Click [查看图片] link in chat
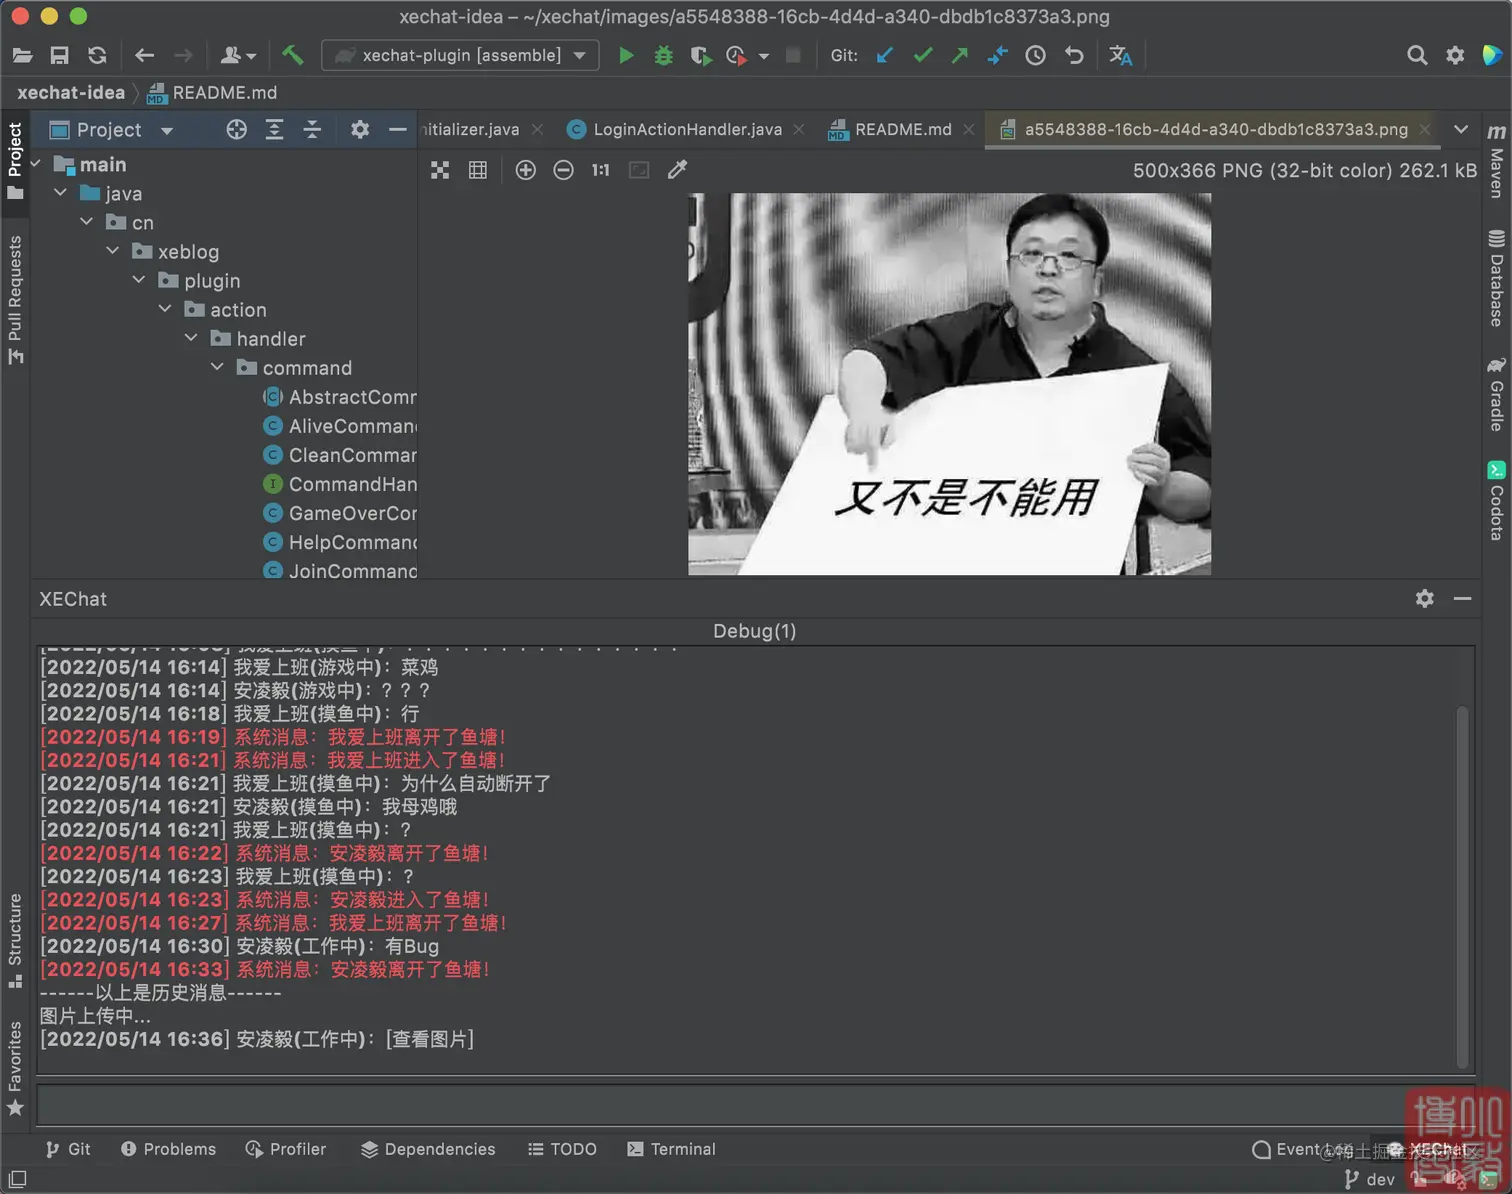 click(x=430, y=1039)
